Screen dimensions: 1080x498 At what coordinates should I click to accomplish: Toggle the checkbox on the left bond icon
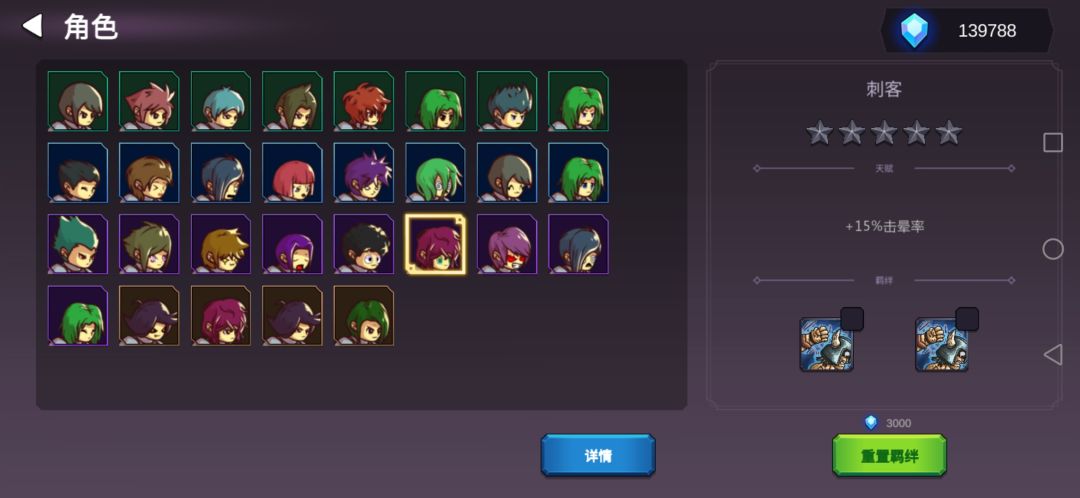(x=852, y=319)
